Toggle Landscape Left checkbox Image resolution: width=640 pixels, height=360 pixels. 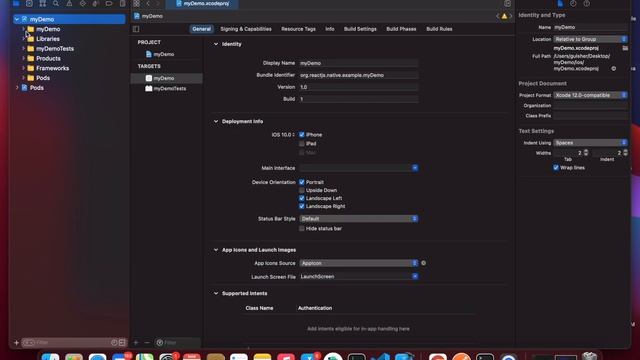coord(302,198)
